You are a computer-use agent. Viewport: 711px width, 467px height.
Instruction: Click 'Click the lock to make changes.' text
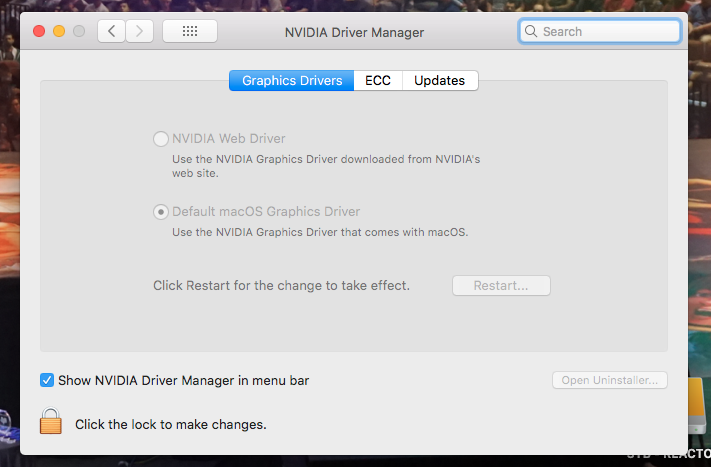170,424
